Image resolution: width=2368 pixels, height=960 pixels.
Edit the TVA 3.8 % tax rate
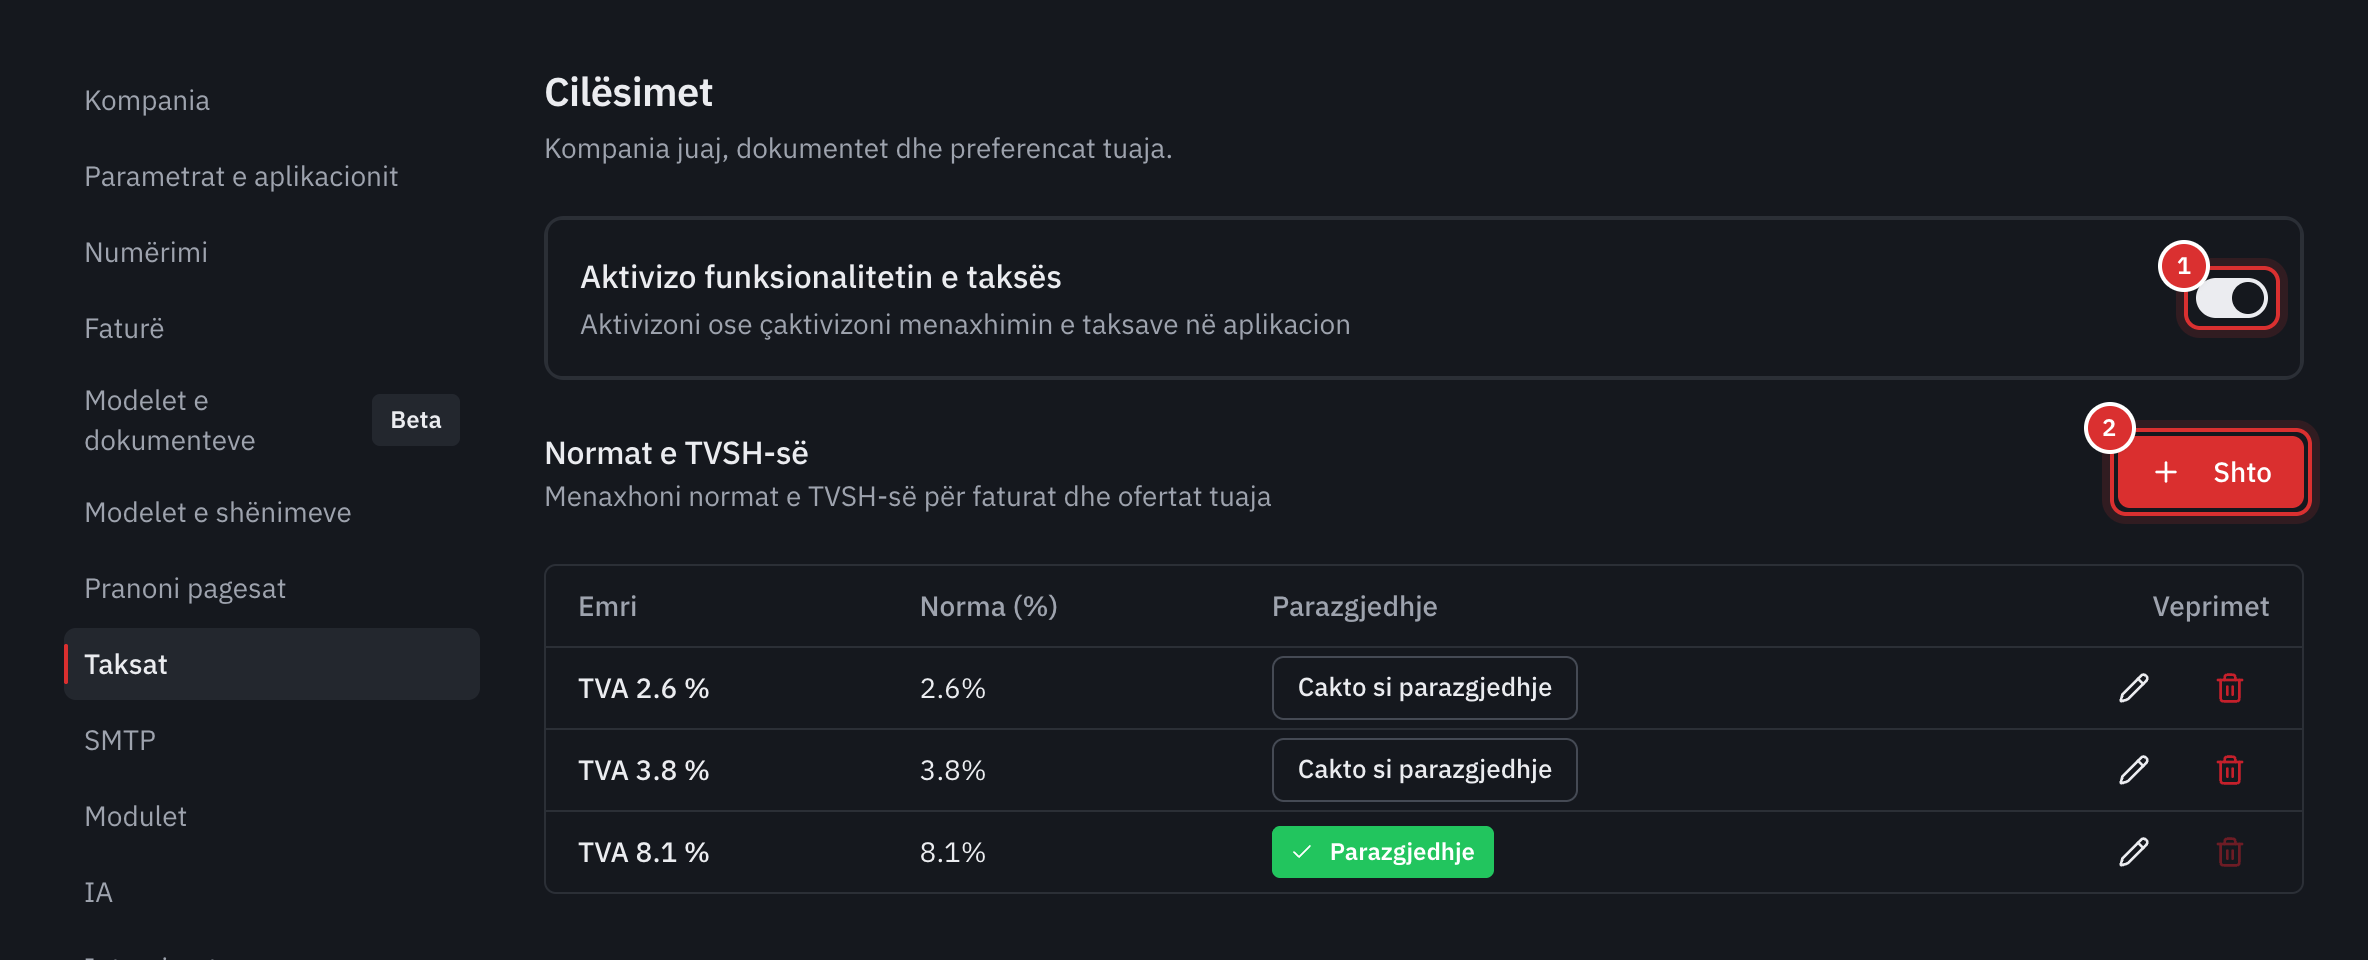click(x=2134, y=770)
